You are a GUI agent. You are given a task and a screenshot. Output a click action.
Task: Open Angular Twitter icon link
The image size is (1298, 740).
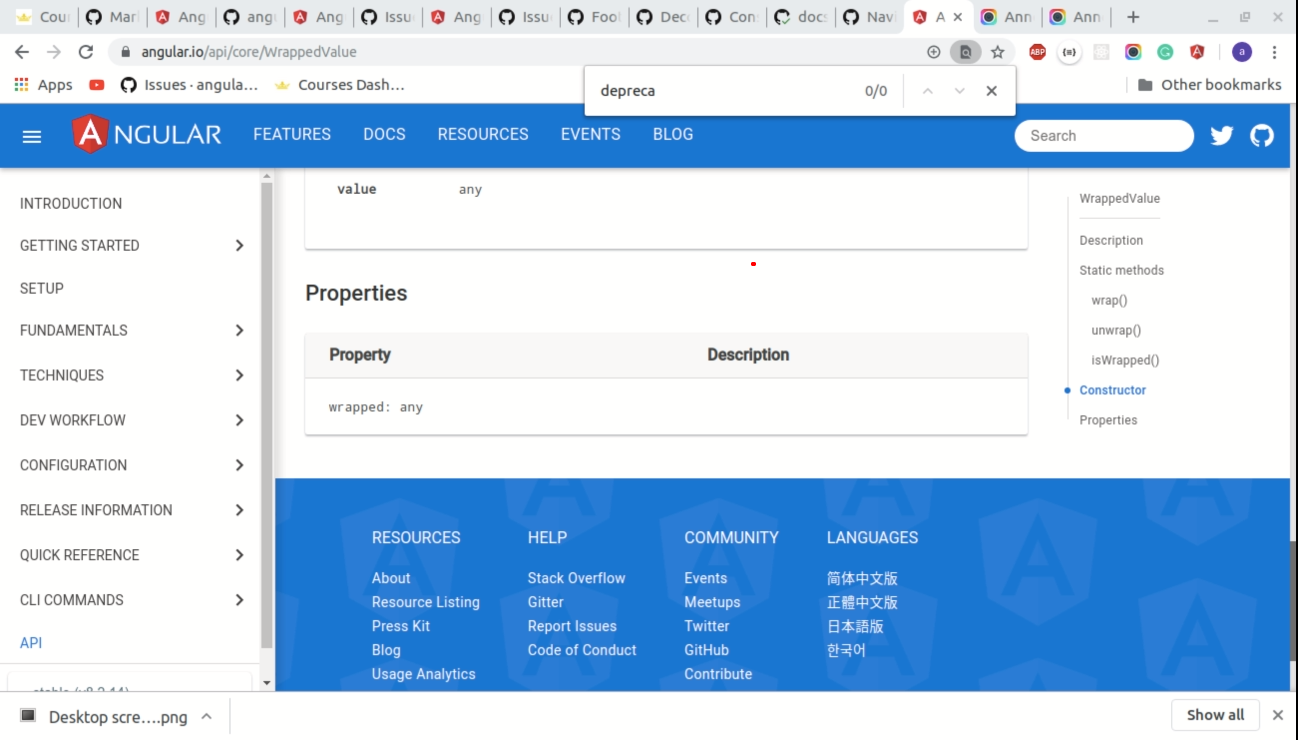(x=1222, y=136)
